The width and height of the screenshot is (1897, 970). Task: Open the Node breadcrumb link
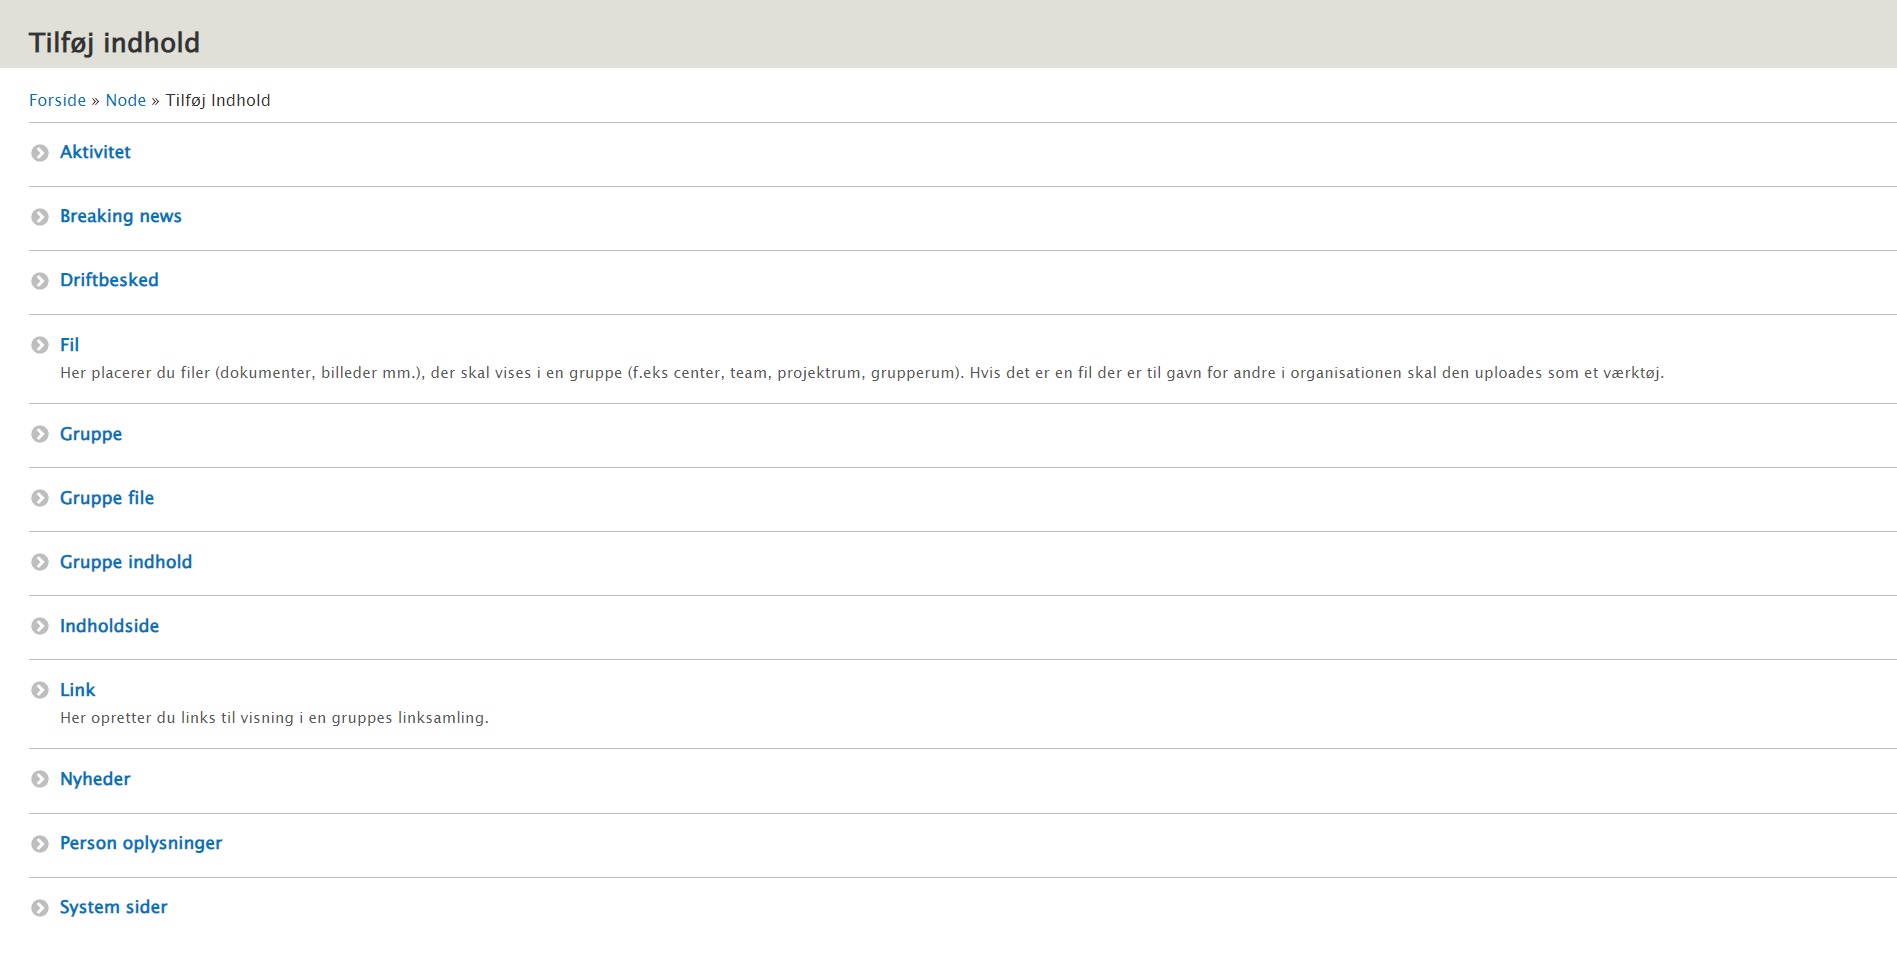(x=125, y=100)
